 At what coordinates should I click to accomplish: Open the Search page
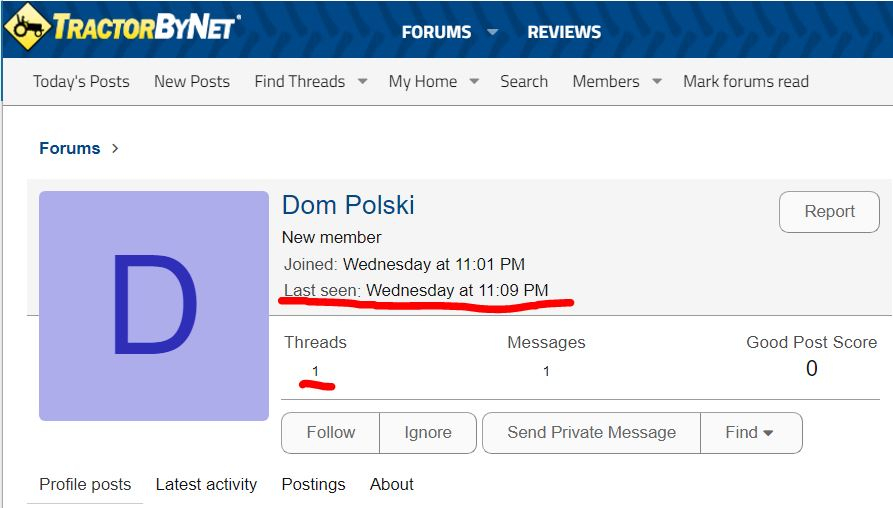coord(524,81)
